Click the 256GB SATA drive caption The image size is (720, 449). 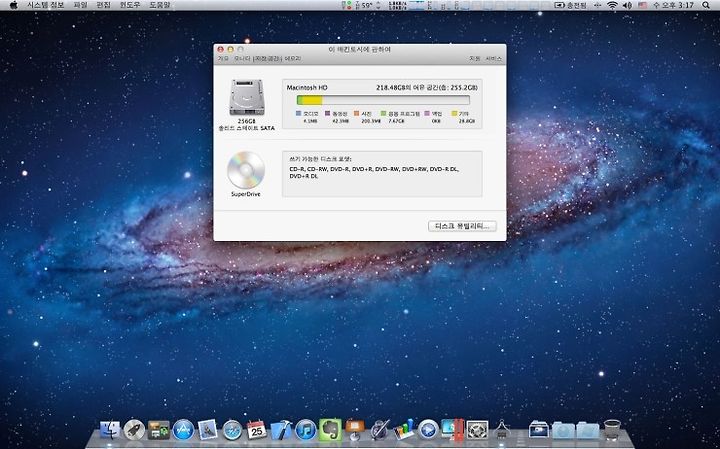pos(247,124)
